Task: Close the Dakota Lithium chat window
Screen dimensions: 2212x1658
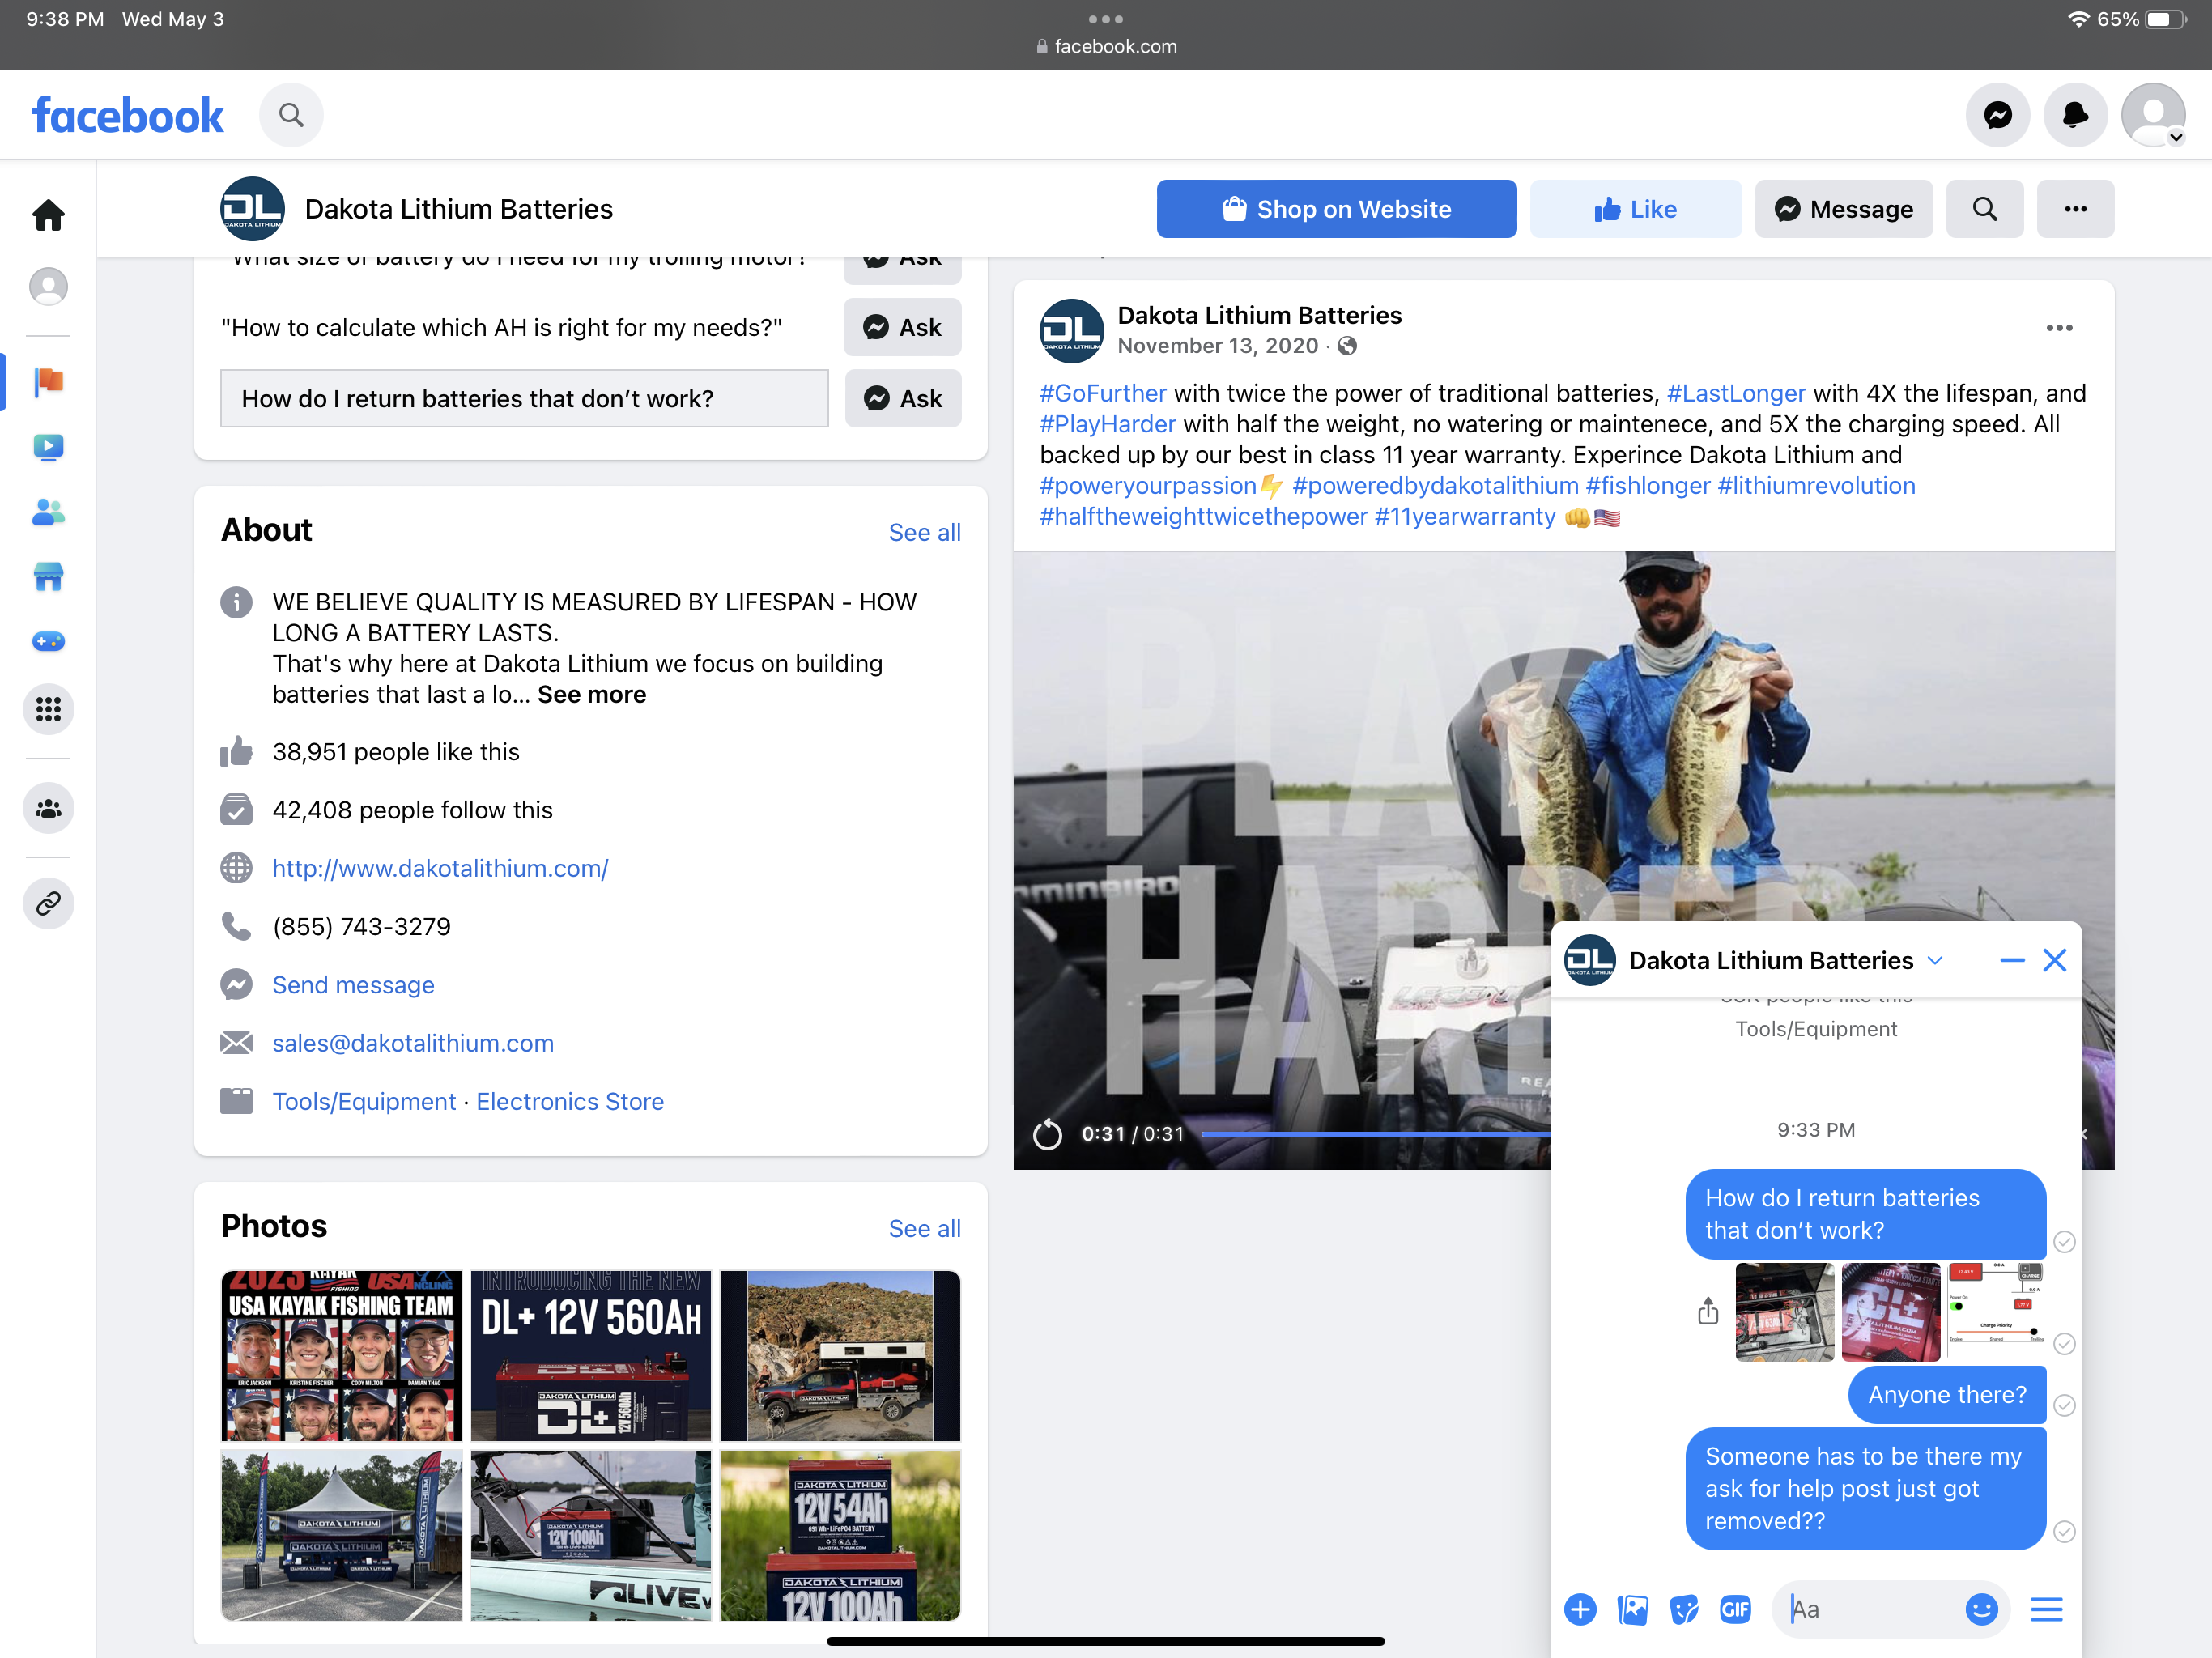Action: 2055,960
